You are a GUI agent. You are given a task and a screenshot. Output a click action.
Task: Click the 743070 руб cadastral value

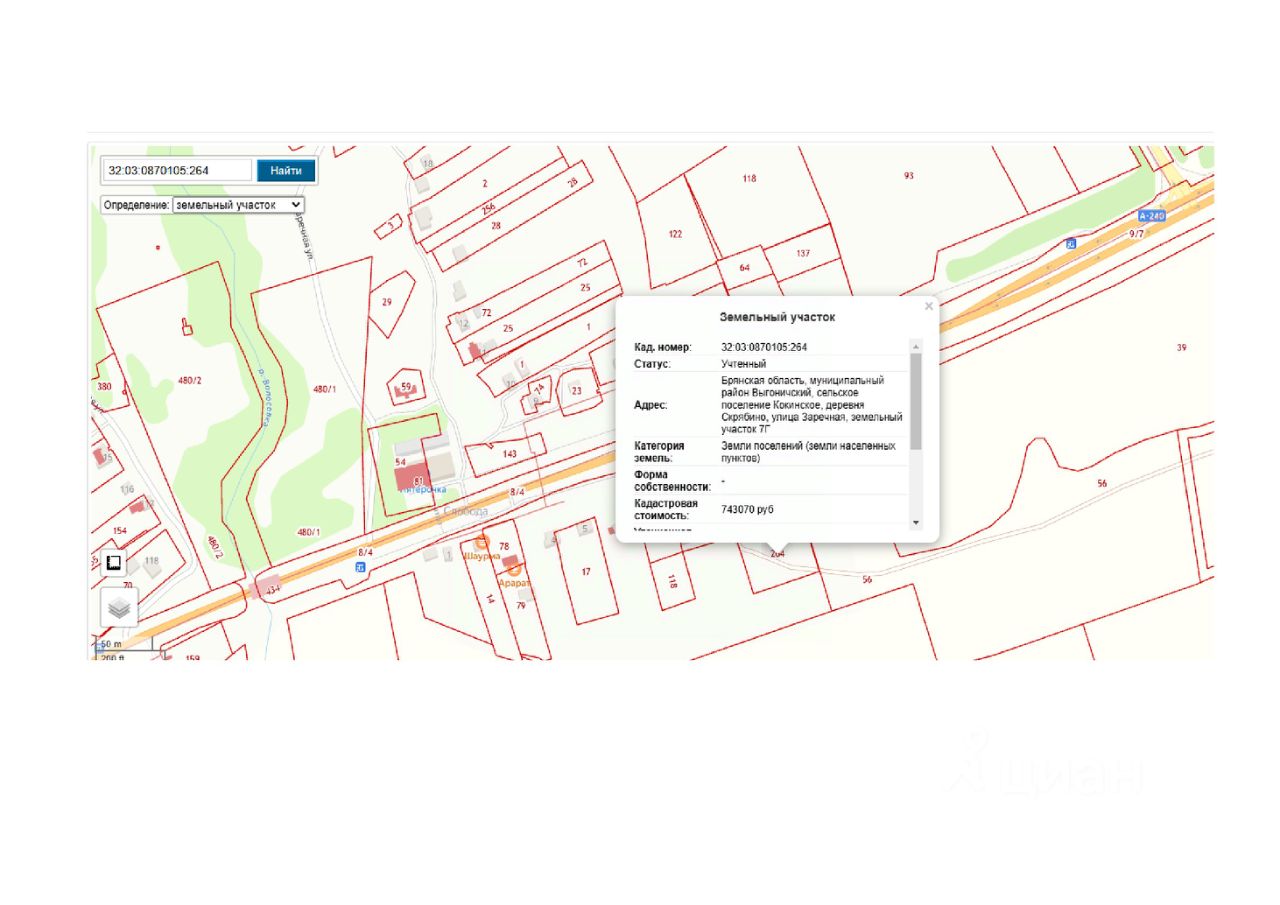pyautogui.click(x=748, y=510)
